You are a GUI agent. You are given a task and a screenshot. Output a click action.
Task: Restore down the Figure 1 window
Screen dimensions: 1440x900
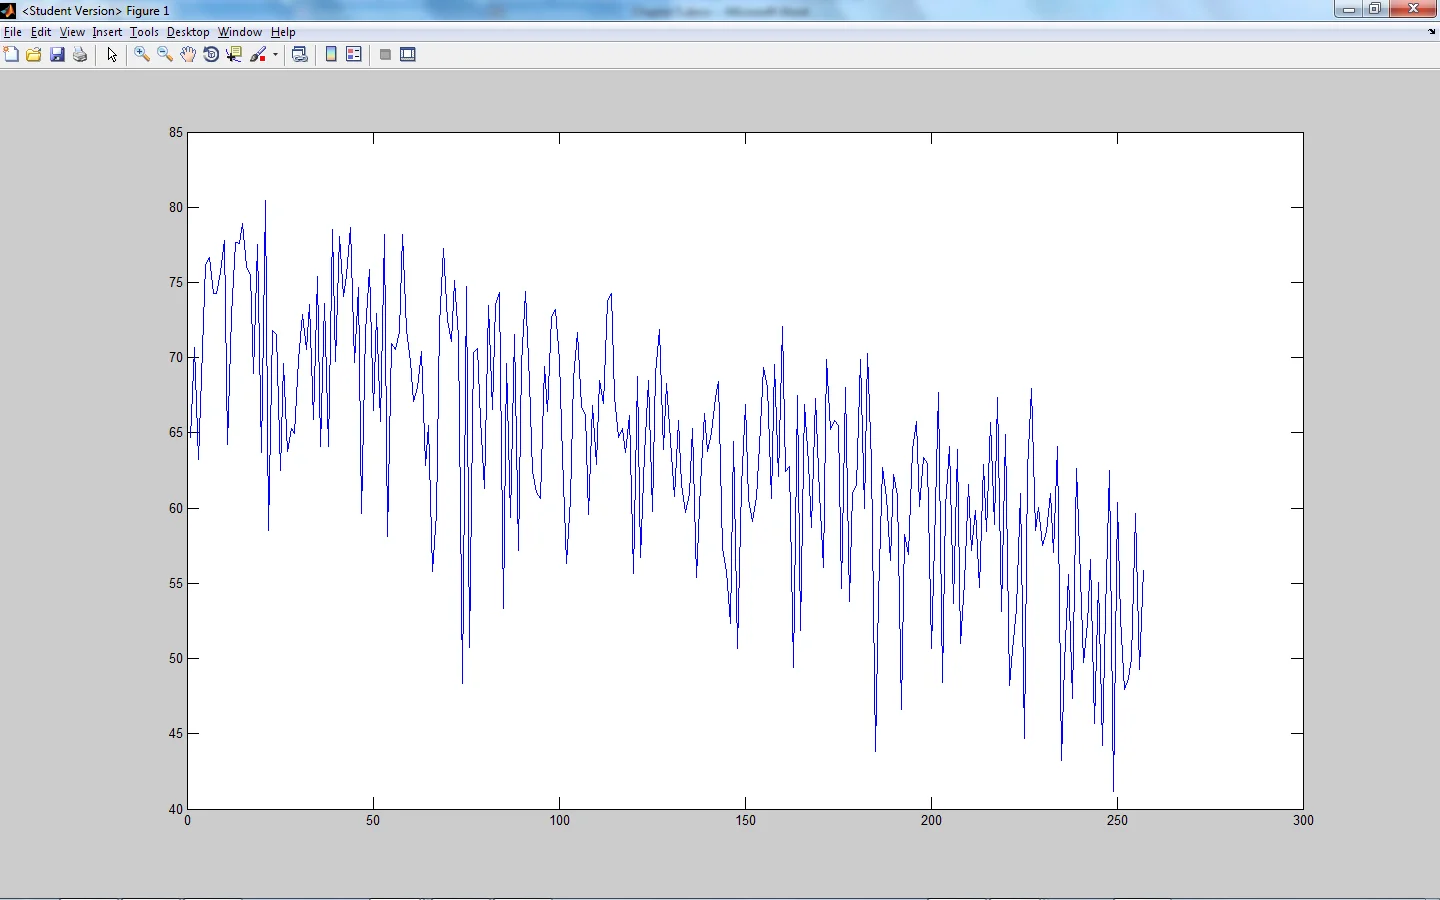tap(1375, 9)
